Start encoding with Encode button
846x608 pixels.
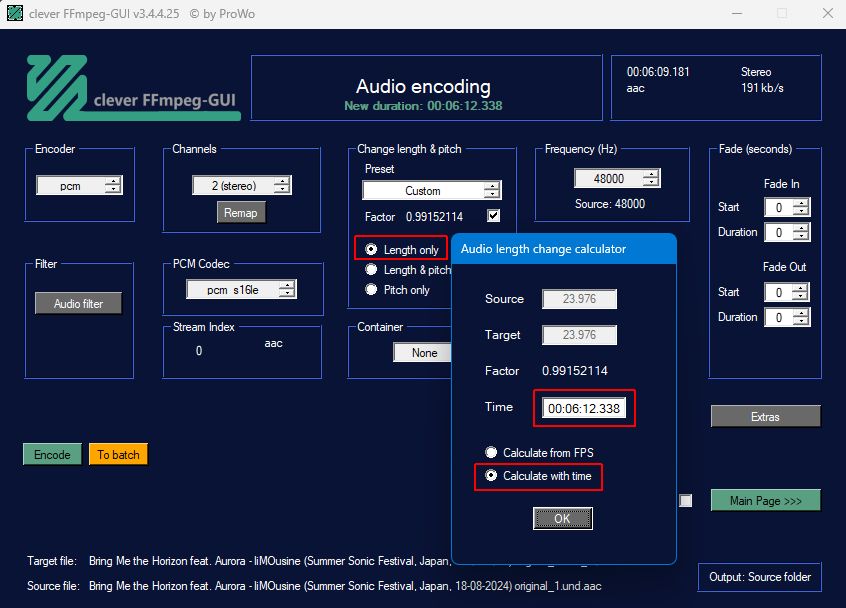tap(52, 454)
